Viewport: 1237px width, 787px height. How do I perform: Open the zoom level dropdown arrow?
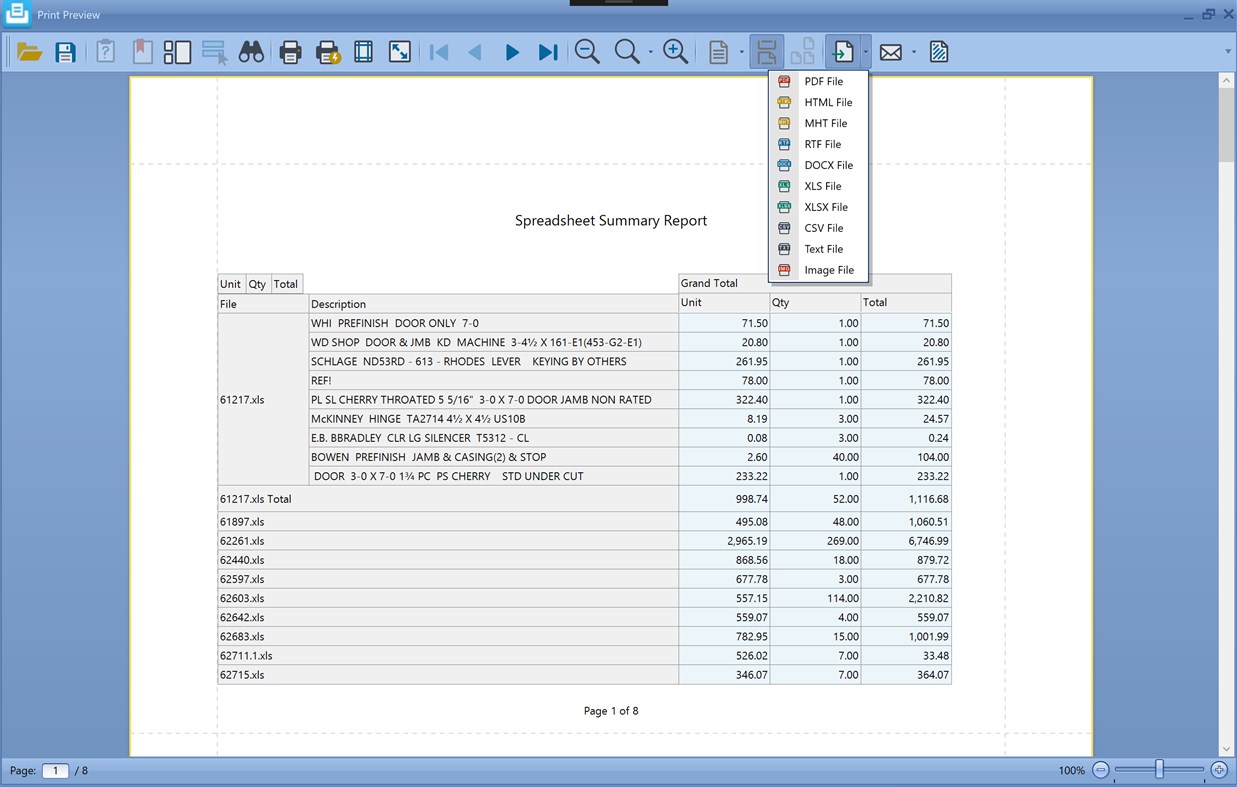[650, 51]
